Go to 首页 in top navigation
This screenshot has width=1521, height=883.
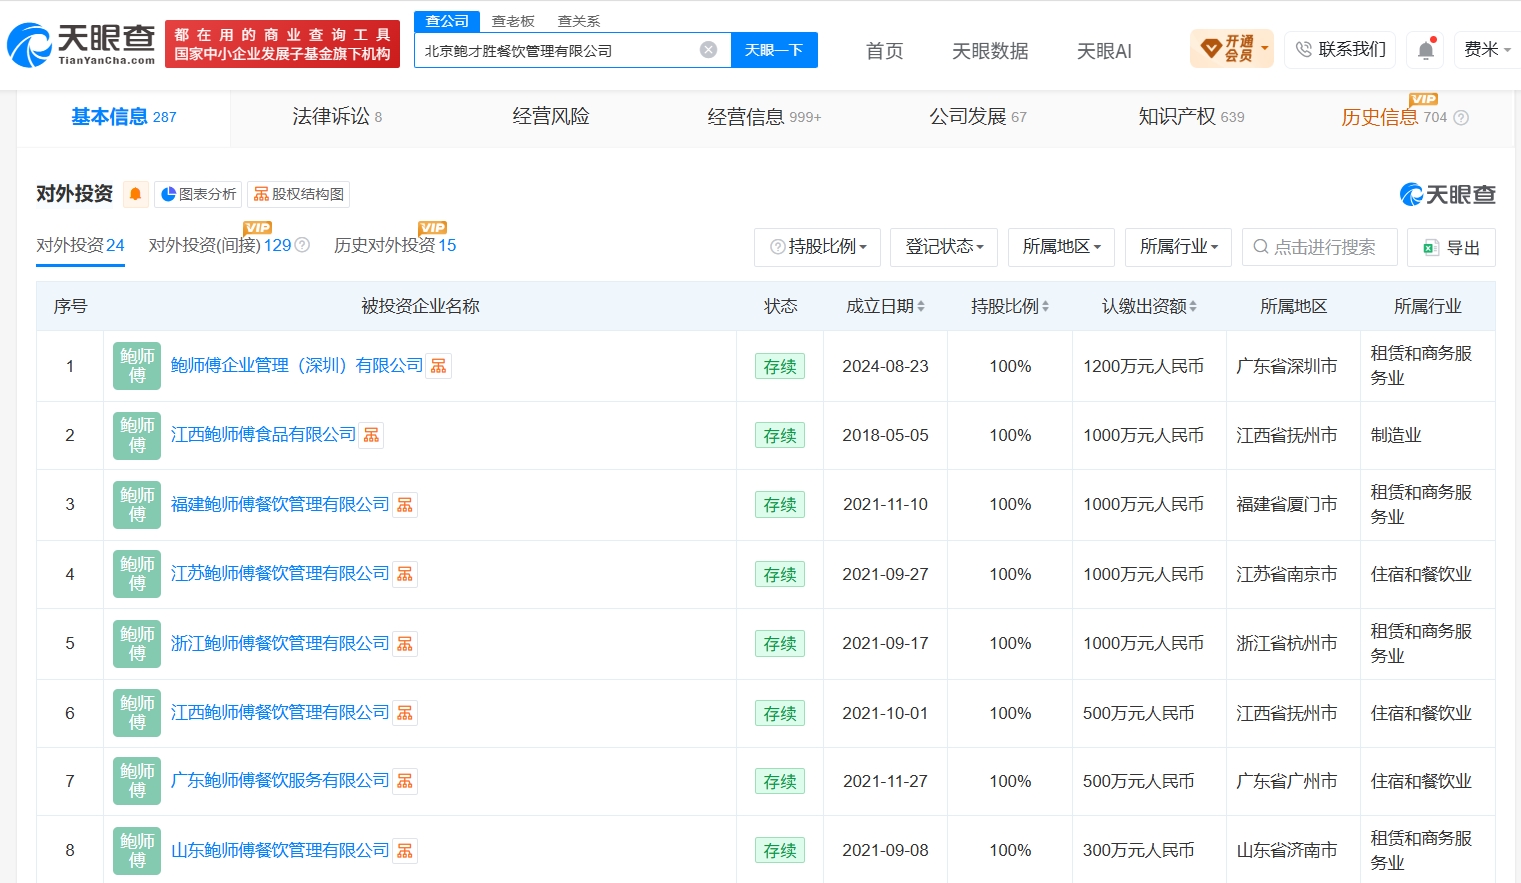pos(884,50)
